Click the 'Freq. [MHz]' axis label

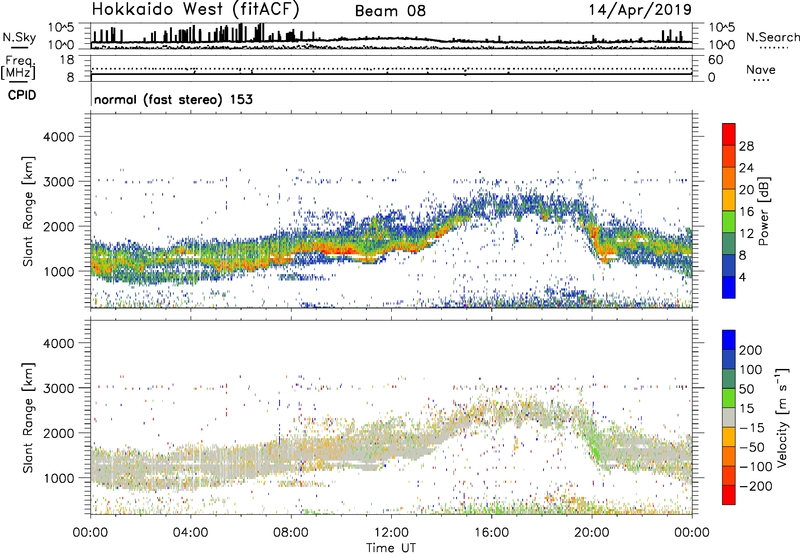(x=19, y=67)
